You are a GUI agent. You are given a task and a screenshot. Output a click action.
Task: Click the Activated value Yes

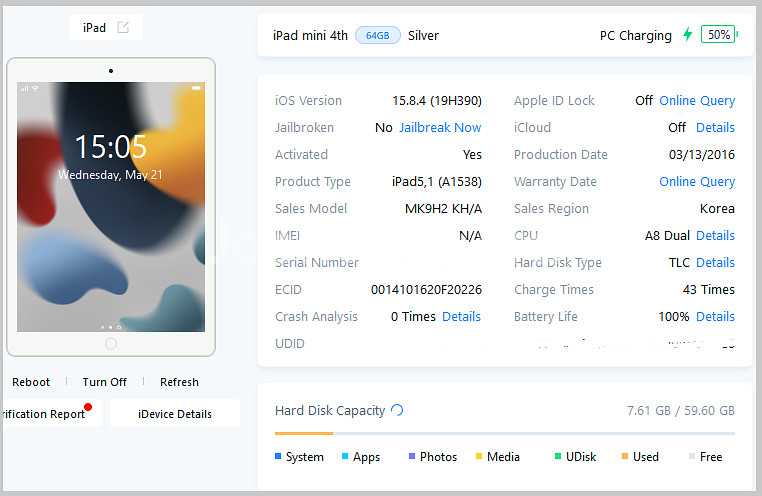point(472,154)
